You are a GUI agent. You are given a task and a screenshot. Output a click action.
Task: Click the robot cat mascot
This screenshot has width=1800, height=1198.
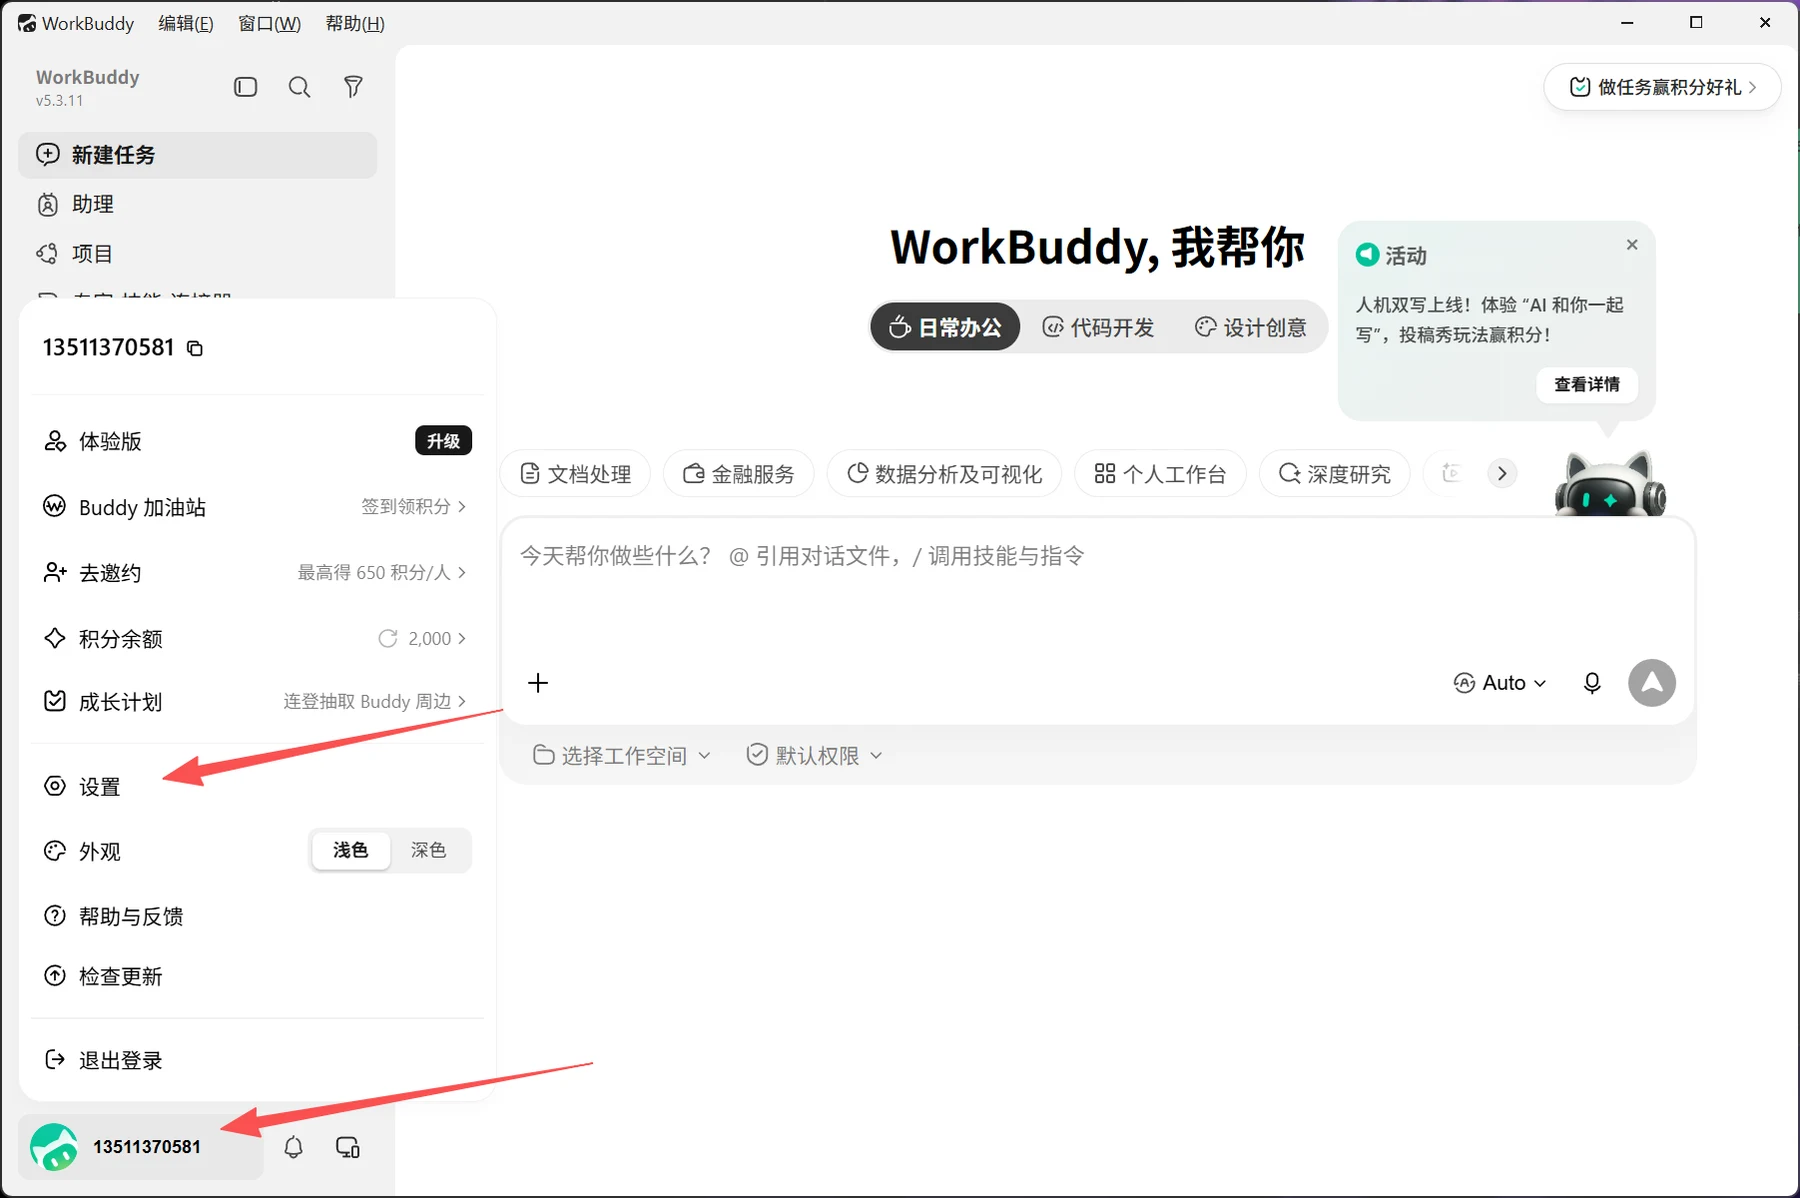1610,484
